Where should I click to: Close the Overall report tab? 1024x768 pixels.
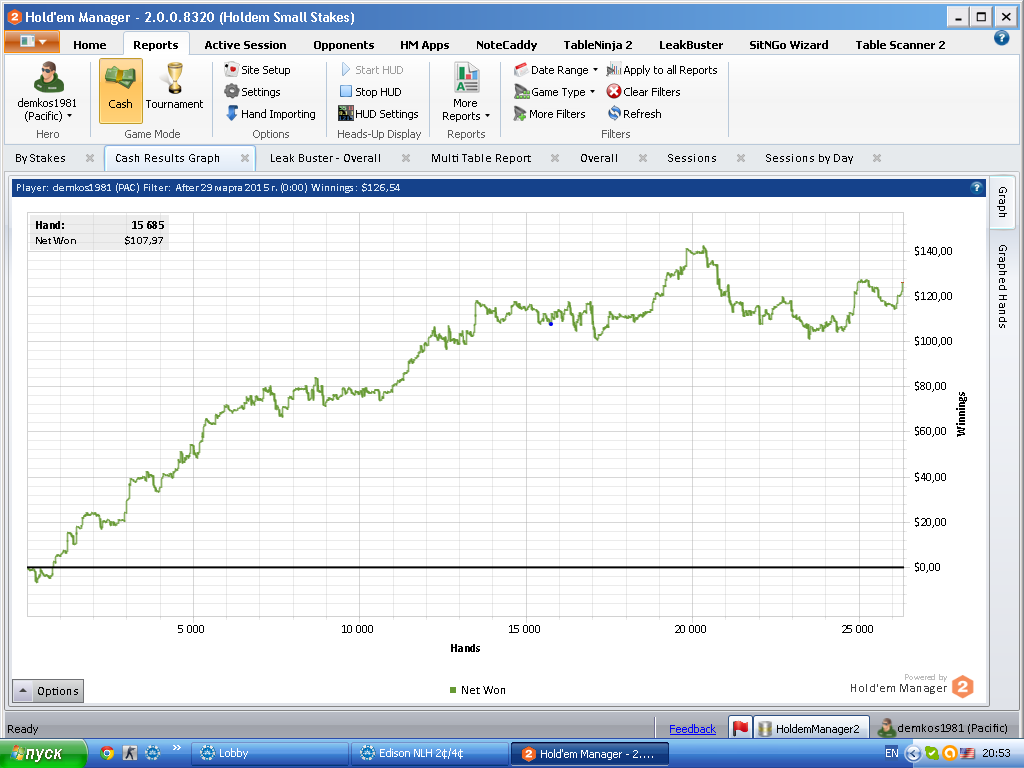tap(643, 158)
